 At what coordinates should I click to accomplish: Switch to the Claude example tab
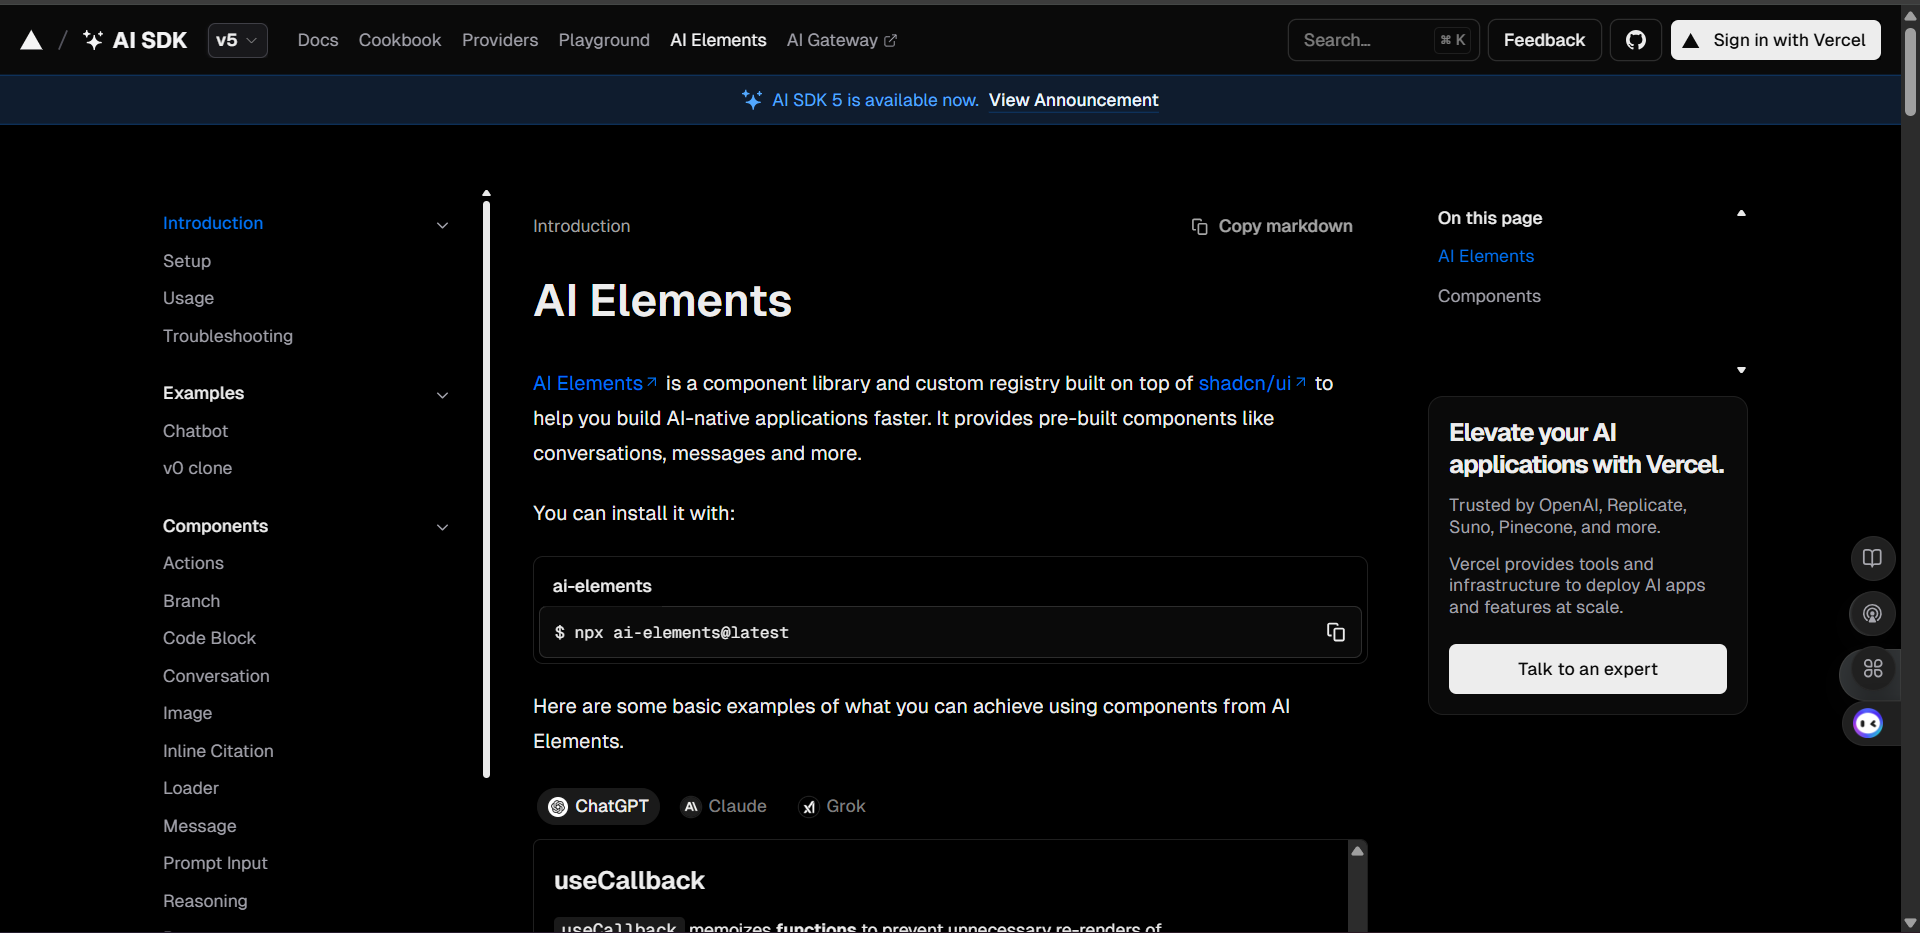(723, 806)
